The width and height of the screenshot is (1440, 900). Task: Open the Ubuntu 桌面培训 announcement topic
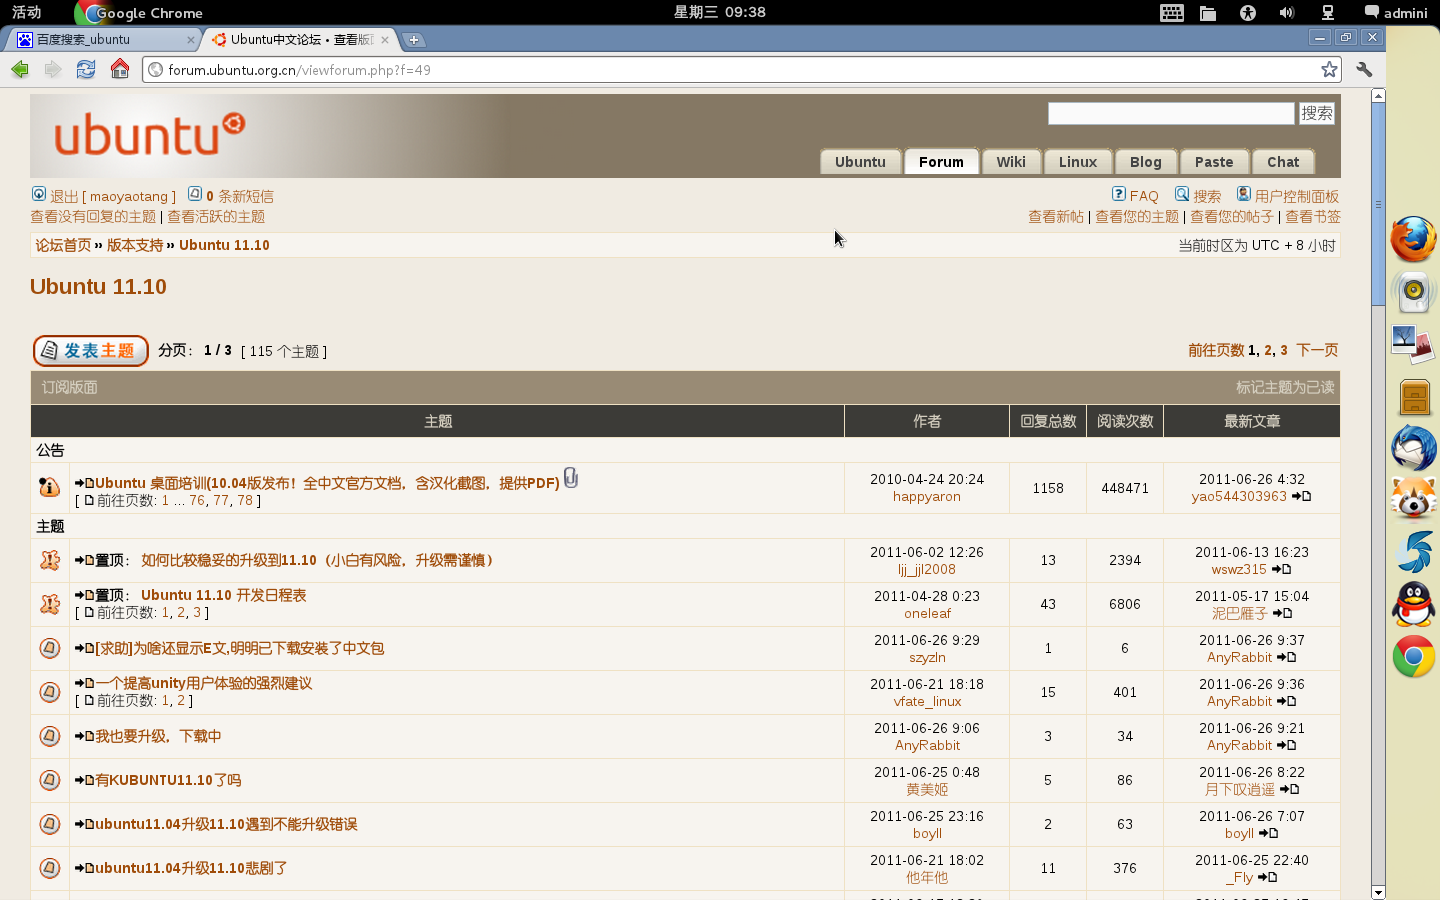327,483
